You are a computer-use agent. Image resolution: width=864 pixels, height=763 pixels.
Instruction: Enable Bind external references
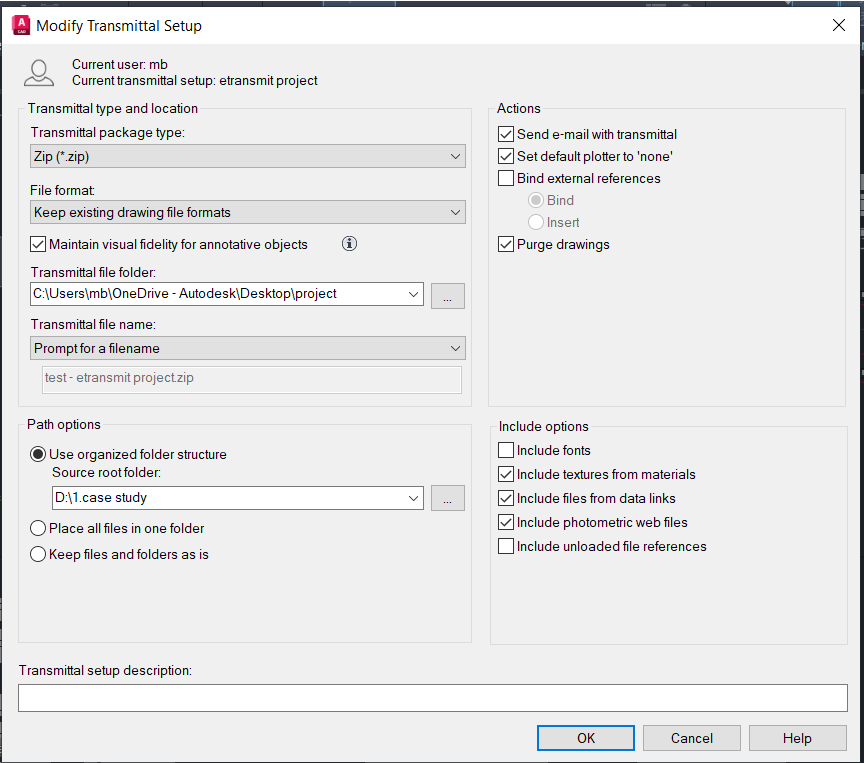pos(506,178)
